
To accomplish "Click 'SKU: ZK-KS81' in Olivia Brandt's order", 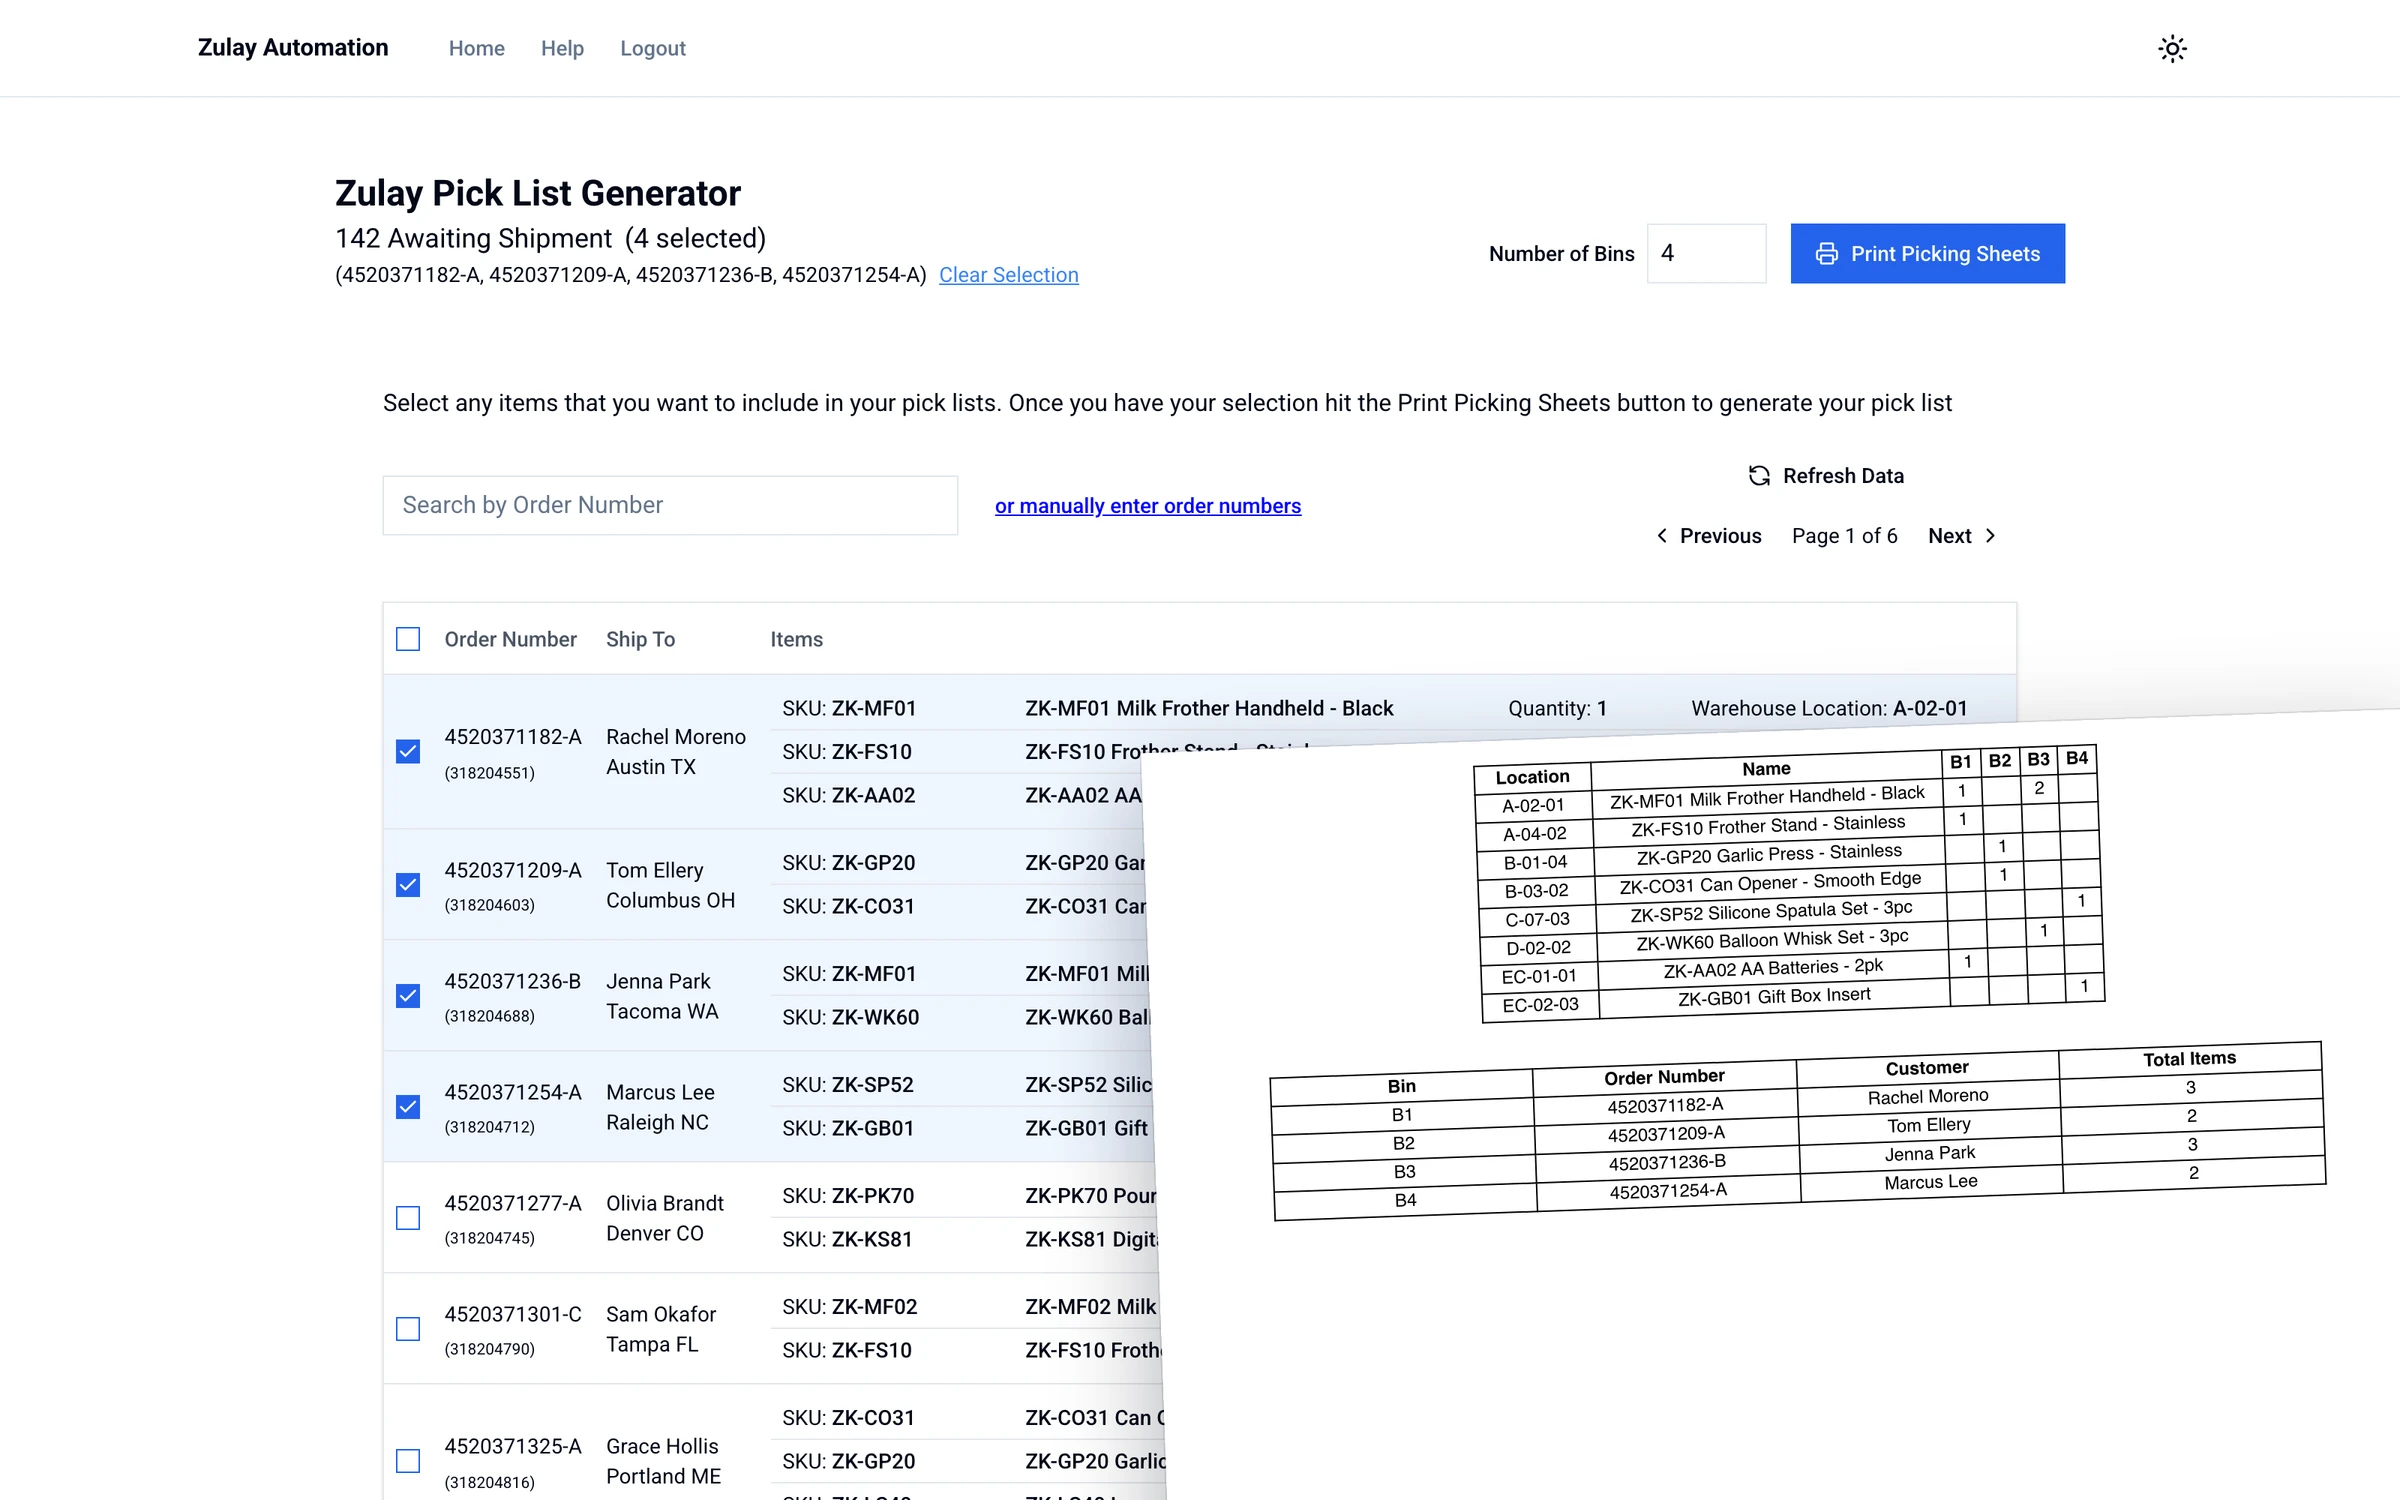I will pyautogui.click(x=847, y=1239).
